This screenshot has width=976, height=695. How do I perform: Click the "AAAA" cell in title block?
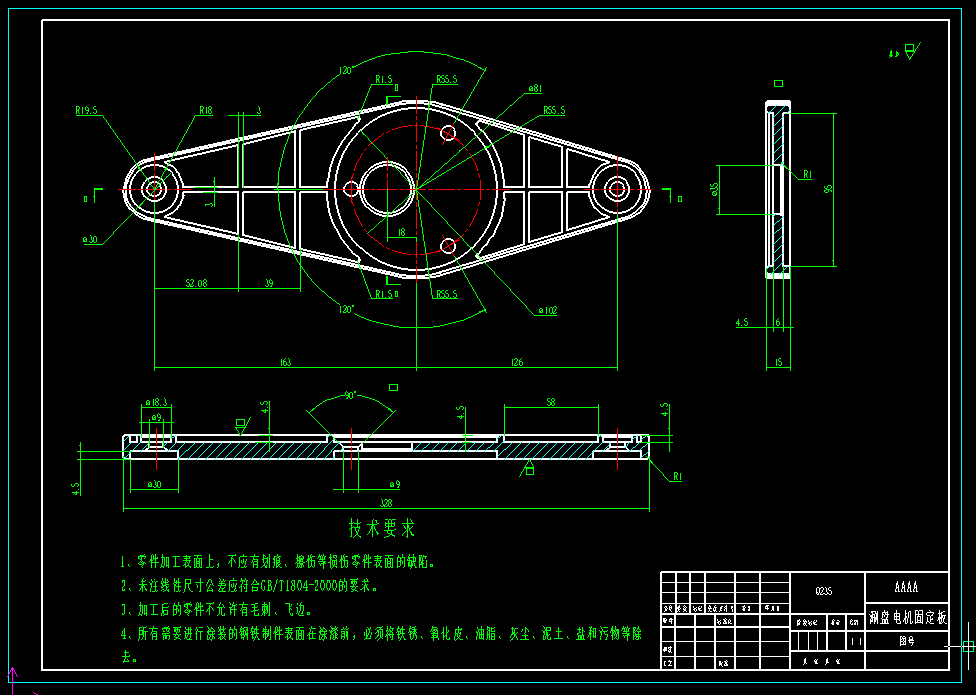[906, 587]
